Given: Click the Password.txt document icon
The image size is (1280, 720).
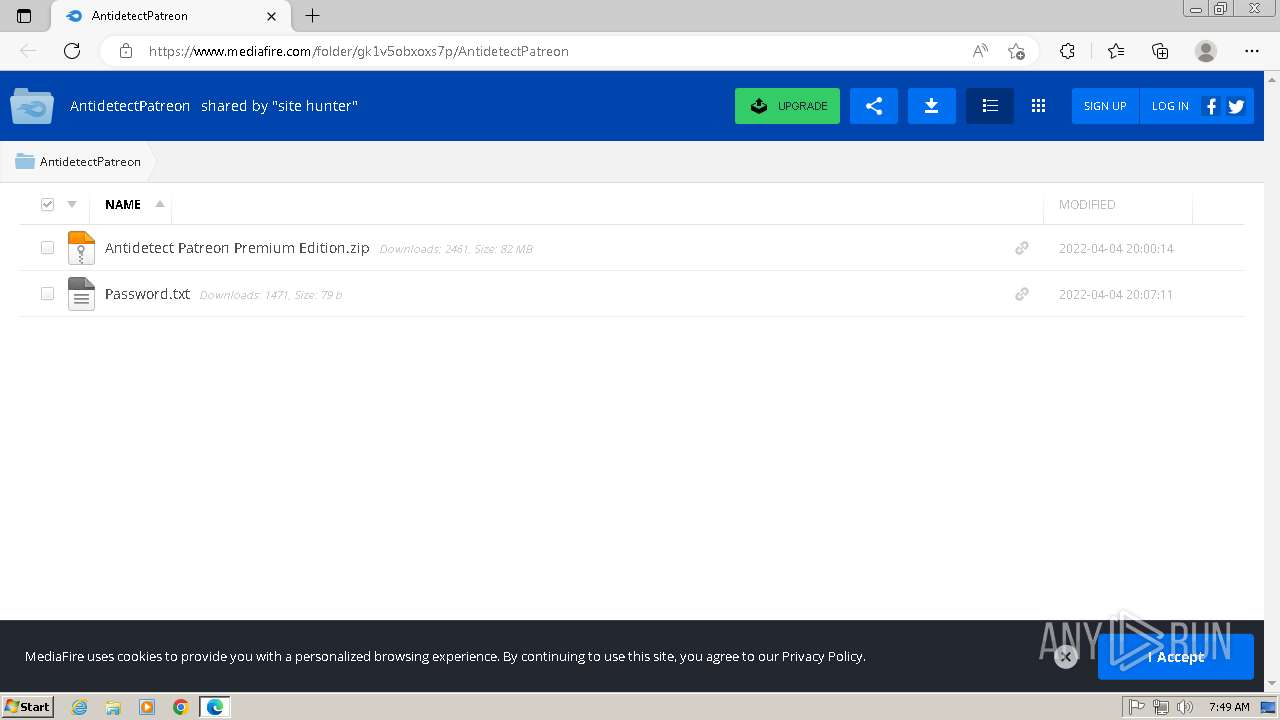Looking at the screenshot, I should coord(81,294).
